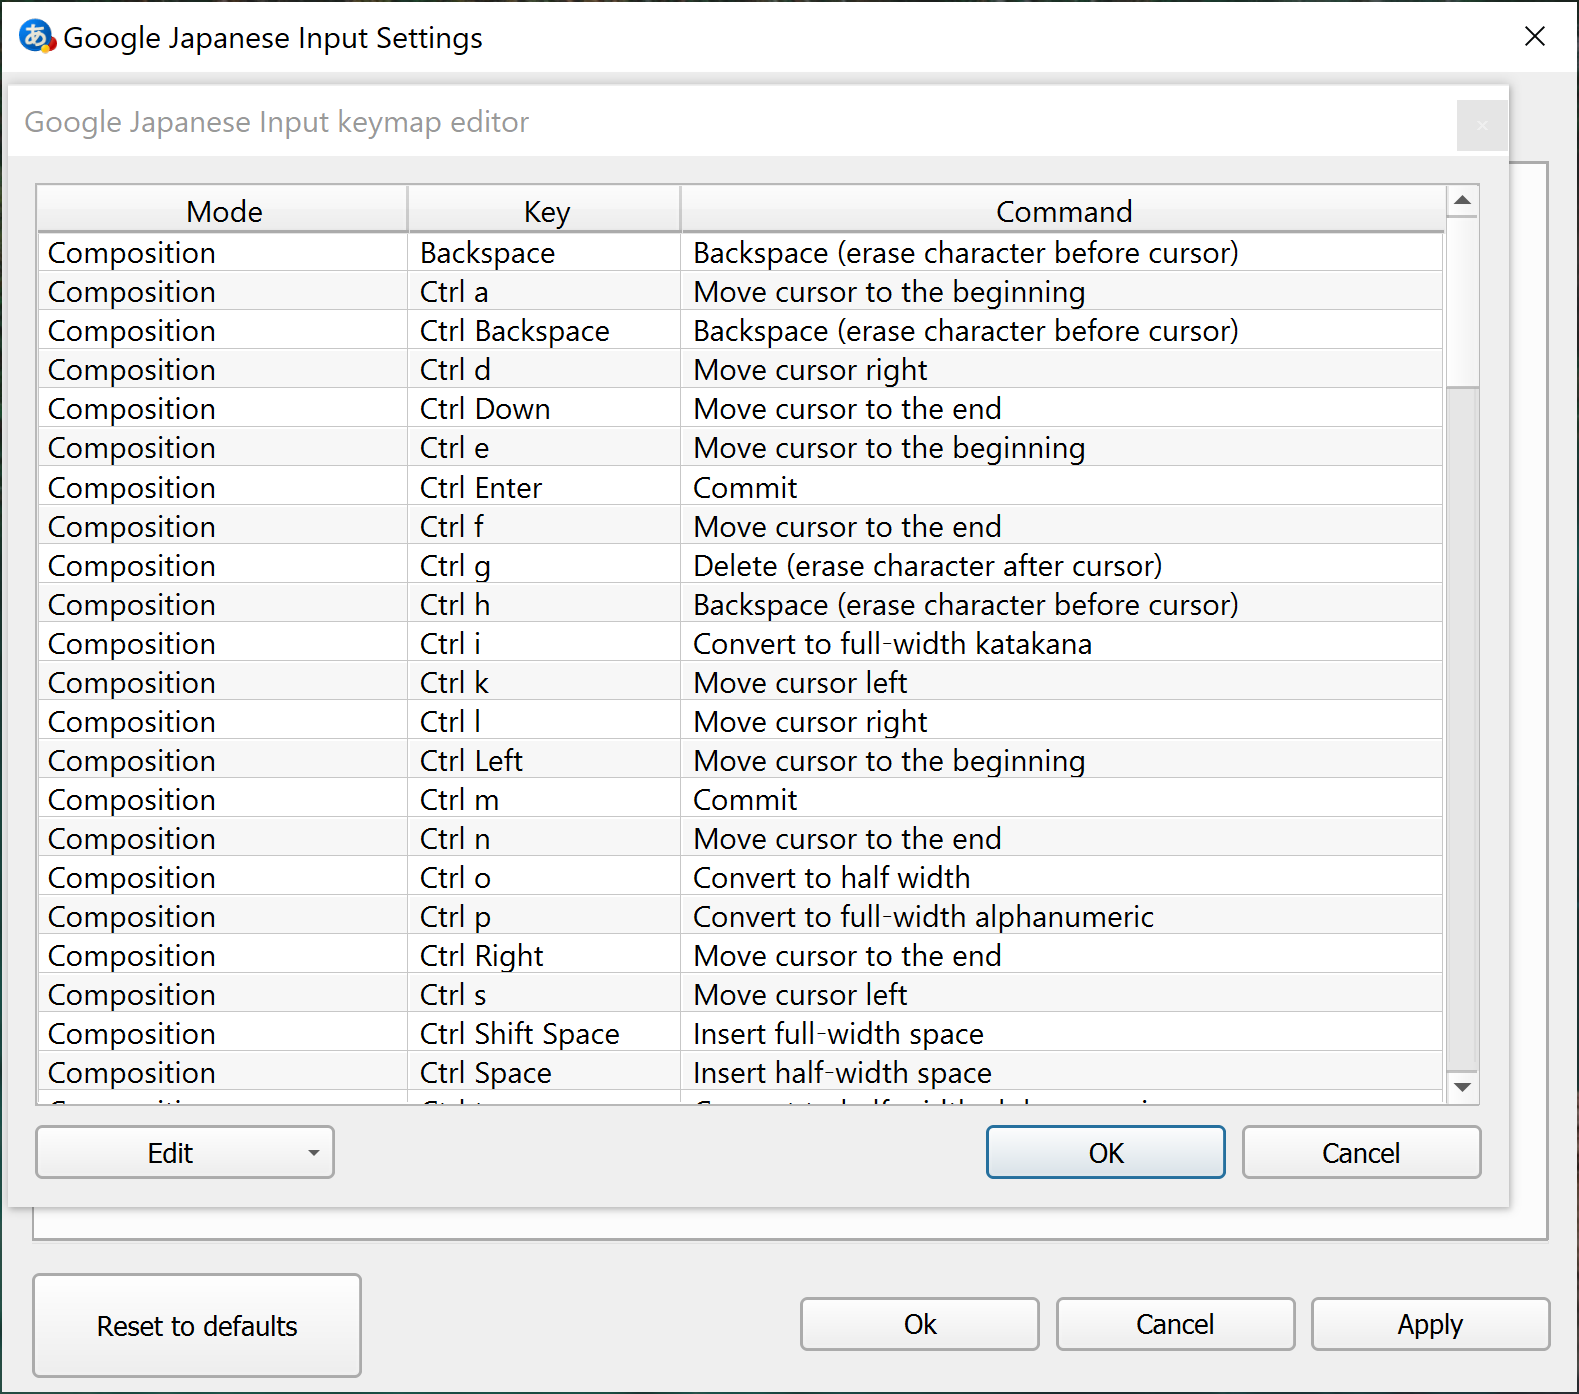Select the Ctrl Left key cell
This screenshot has width=1579, height=1394.
pyautogui.click(x=544, y=761)
